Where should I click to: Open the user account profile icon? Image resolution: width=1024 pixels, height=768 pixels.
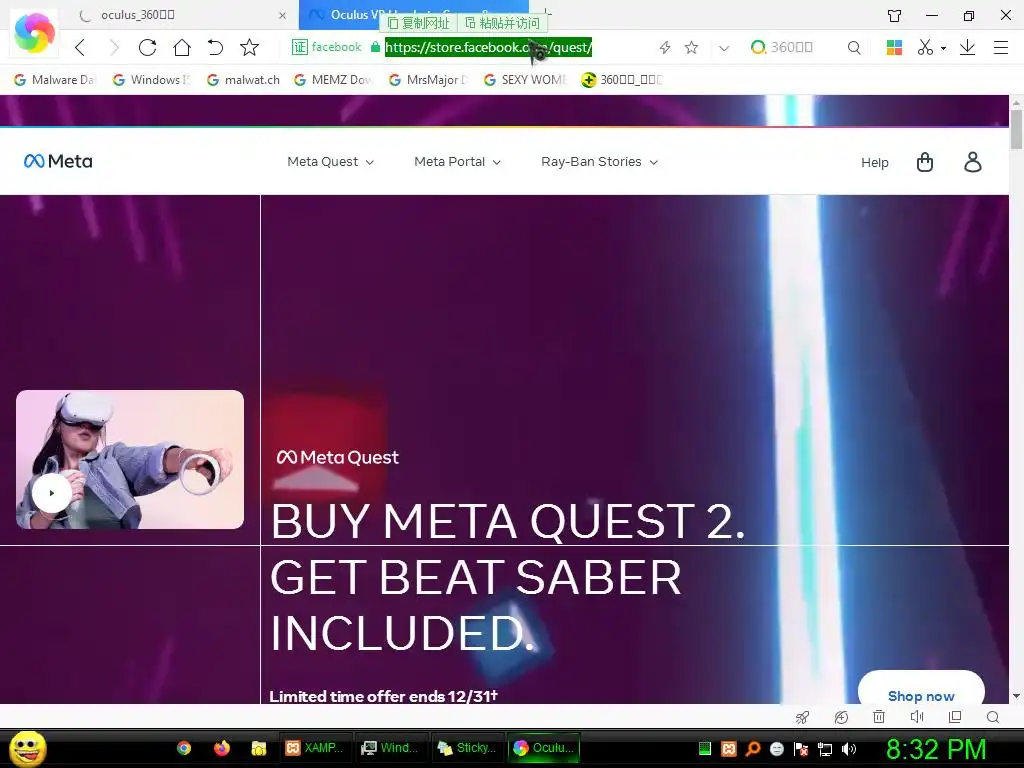[x=972, y=162]
